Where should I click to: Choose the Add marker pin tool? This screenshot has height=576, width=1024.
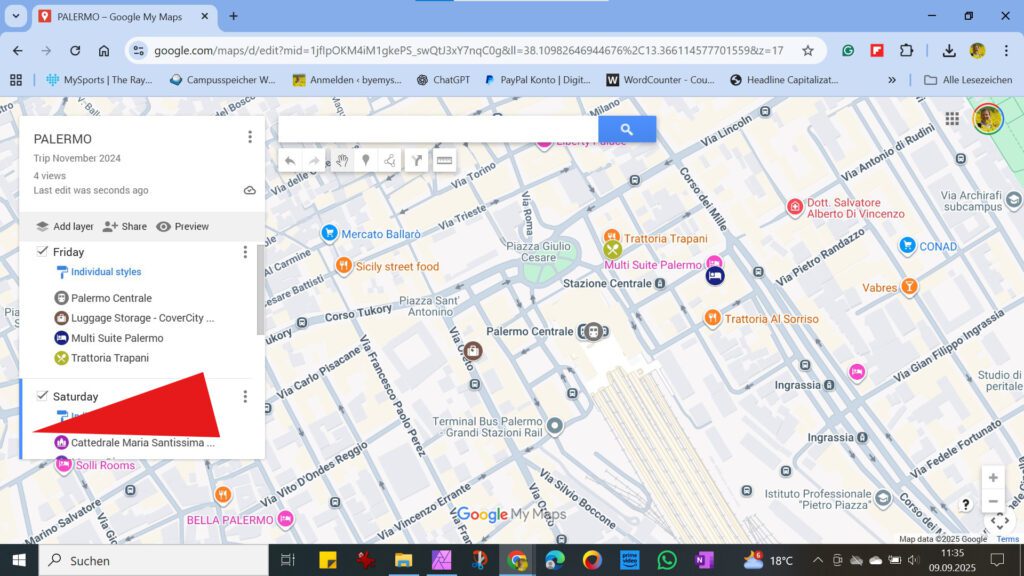click(x=366, y=161)
